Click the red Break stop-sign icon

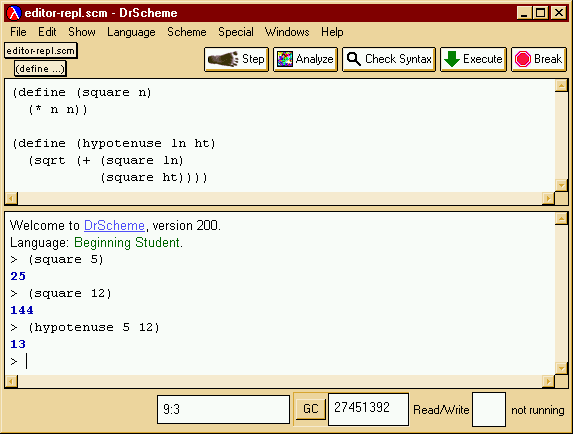tap(523, 59)
